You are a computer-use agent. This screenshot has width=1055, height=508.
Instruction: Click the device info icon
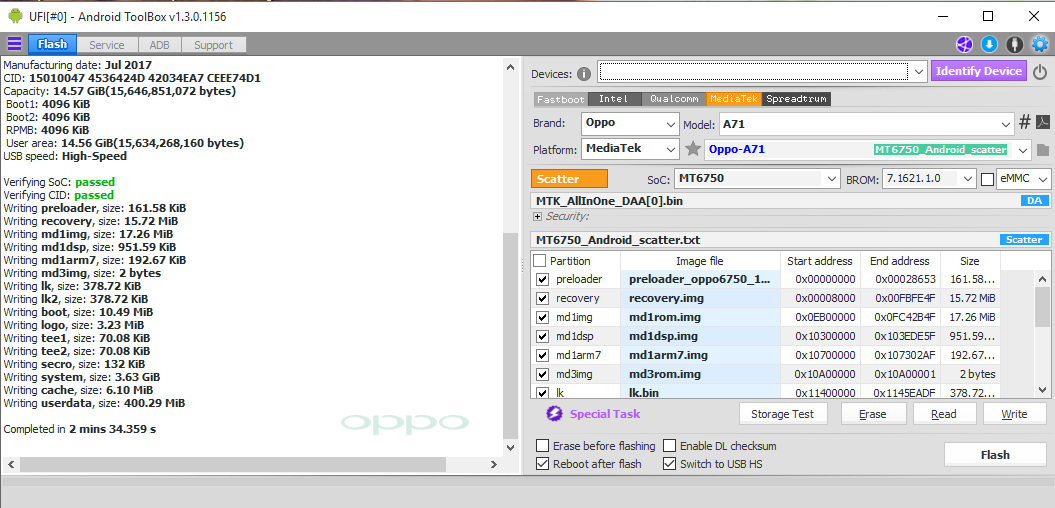coord(584,73)
